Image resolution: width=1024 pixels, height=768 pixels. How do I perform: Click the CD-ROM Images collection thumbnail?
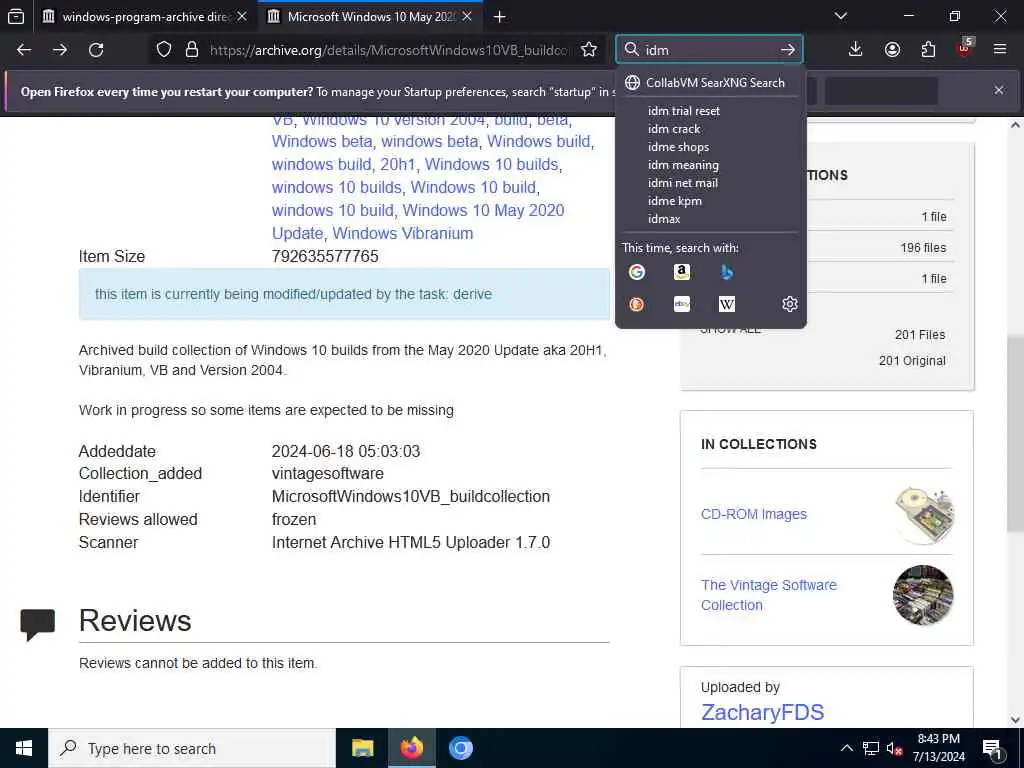924,515
